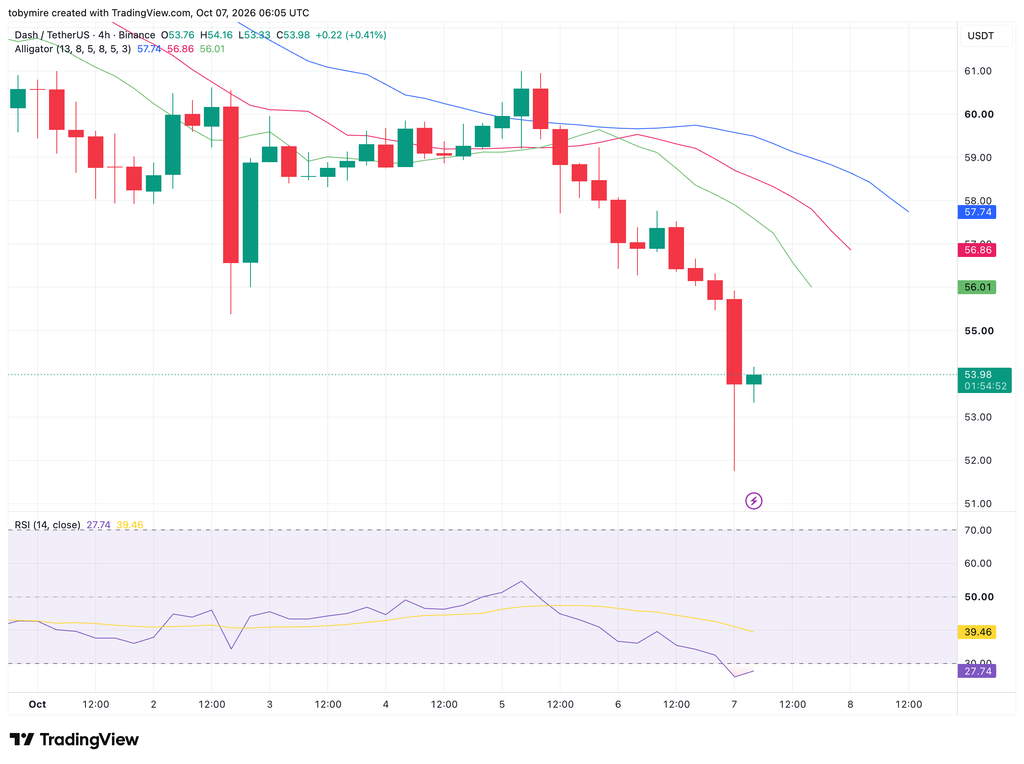Click the 'Oct' label on time axis
This screenshot has height=764, width=1024.
pyautogui.click(x=37, y=705)
